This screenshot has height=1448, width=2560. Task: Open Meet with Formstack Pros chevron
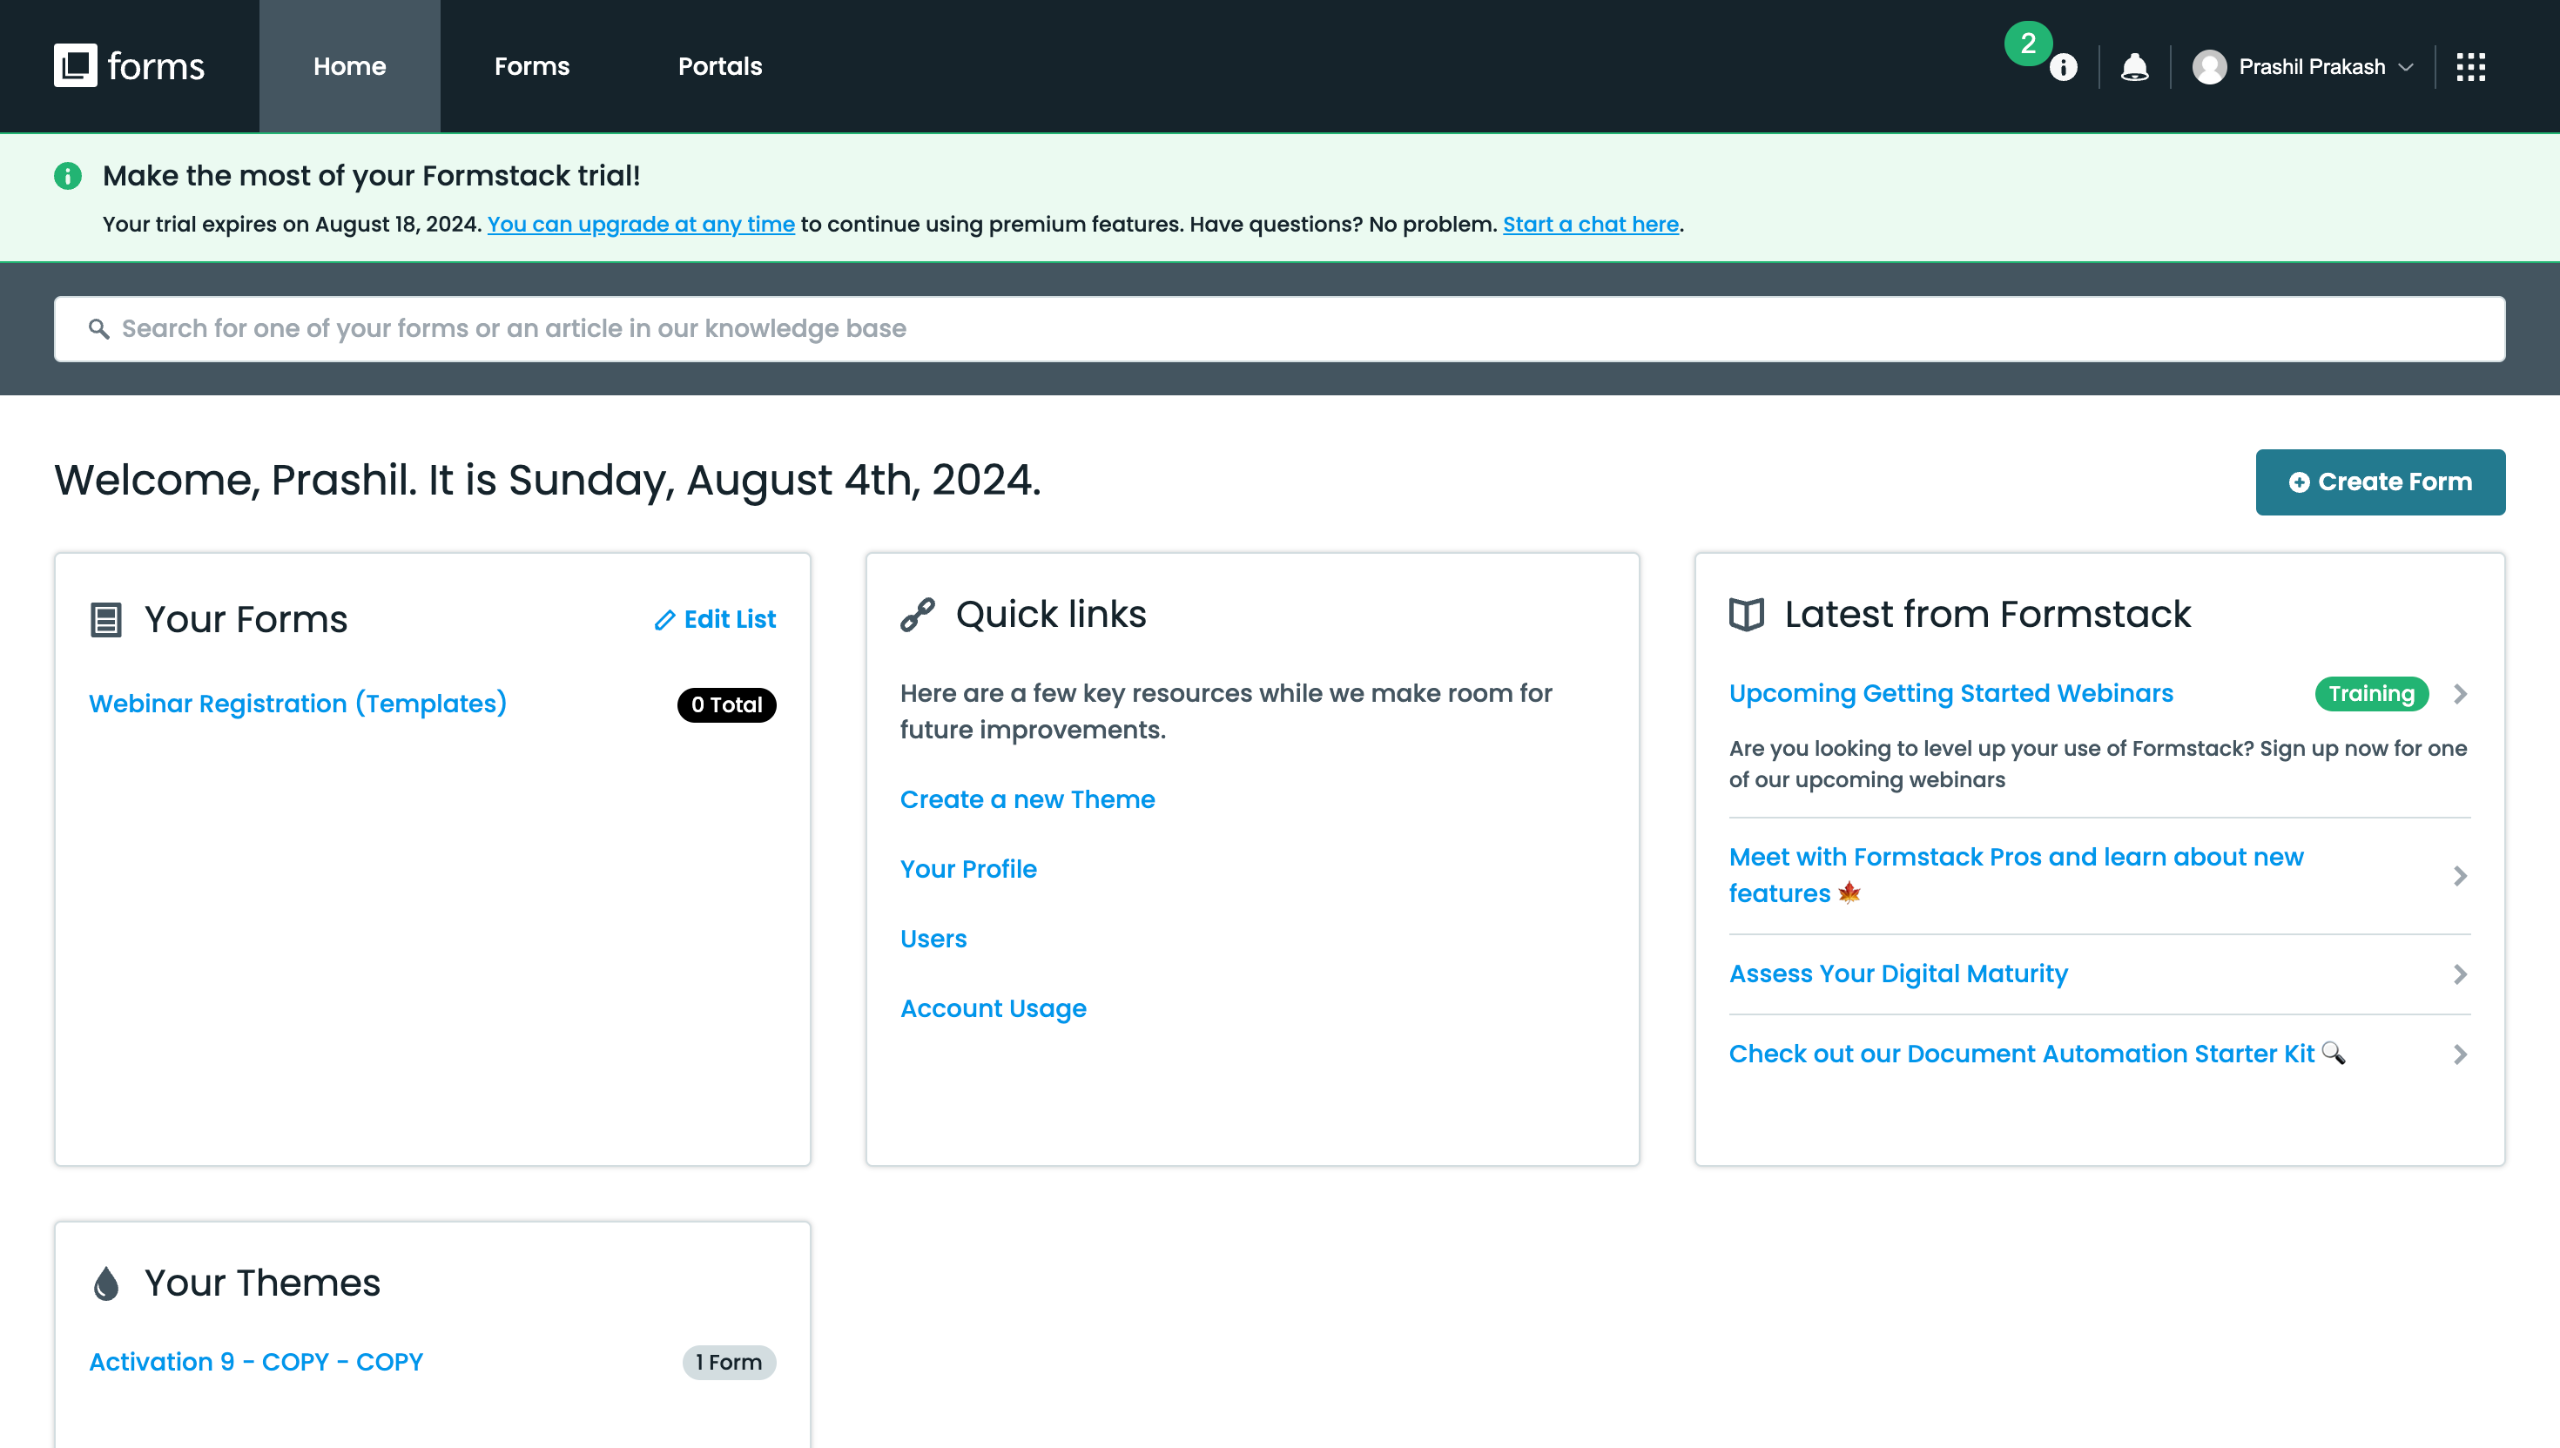click(2460, 876)
